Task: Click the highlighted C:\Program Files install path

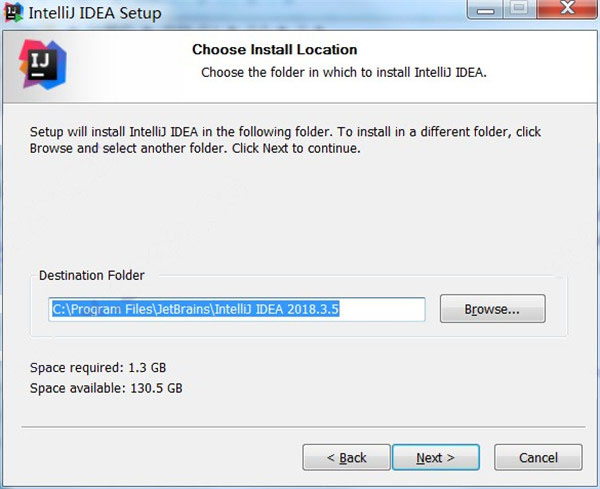Action: [195, 309]
